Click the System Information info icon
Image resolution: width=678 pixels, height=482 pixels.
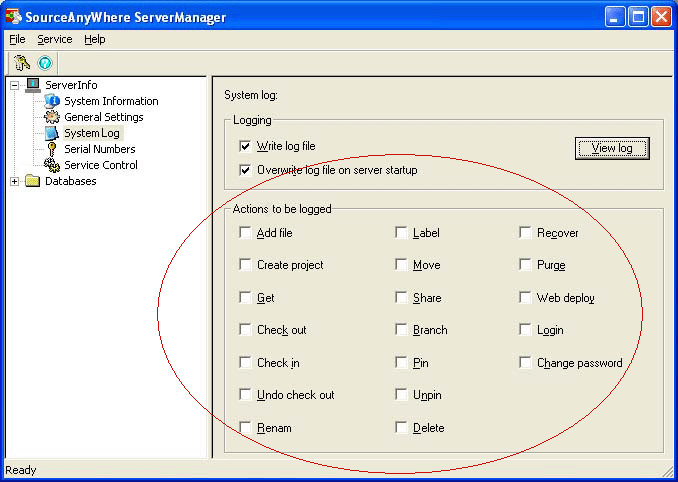[x=52, y=101]
